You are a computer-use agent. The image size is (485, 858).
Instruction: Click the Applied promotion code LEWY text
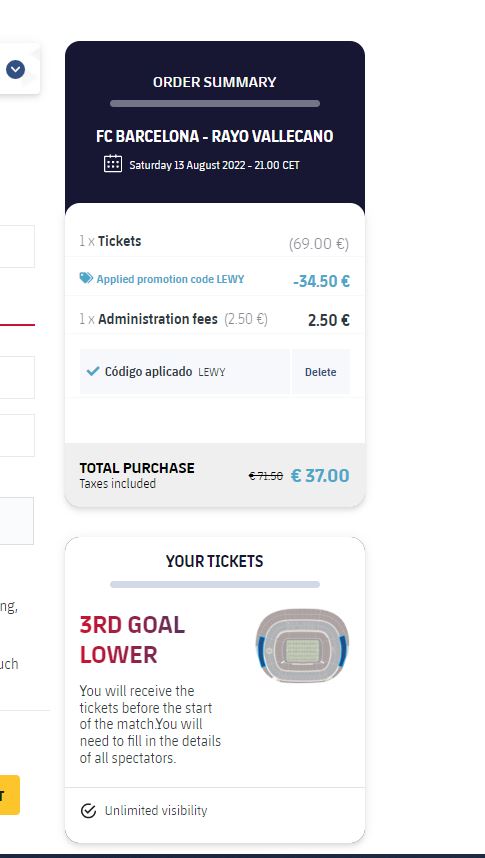(170, 279)
